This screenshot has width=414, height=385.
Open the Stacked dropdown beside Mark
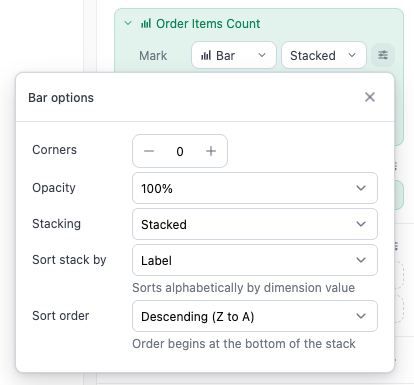(x=324, y=55)
